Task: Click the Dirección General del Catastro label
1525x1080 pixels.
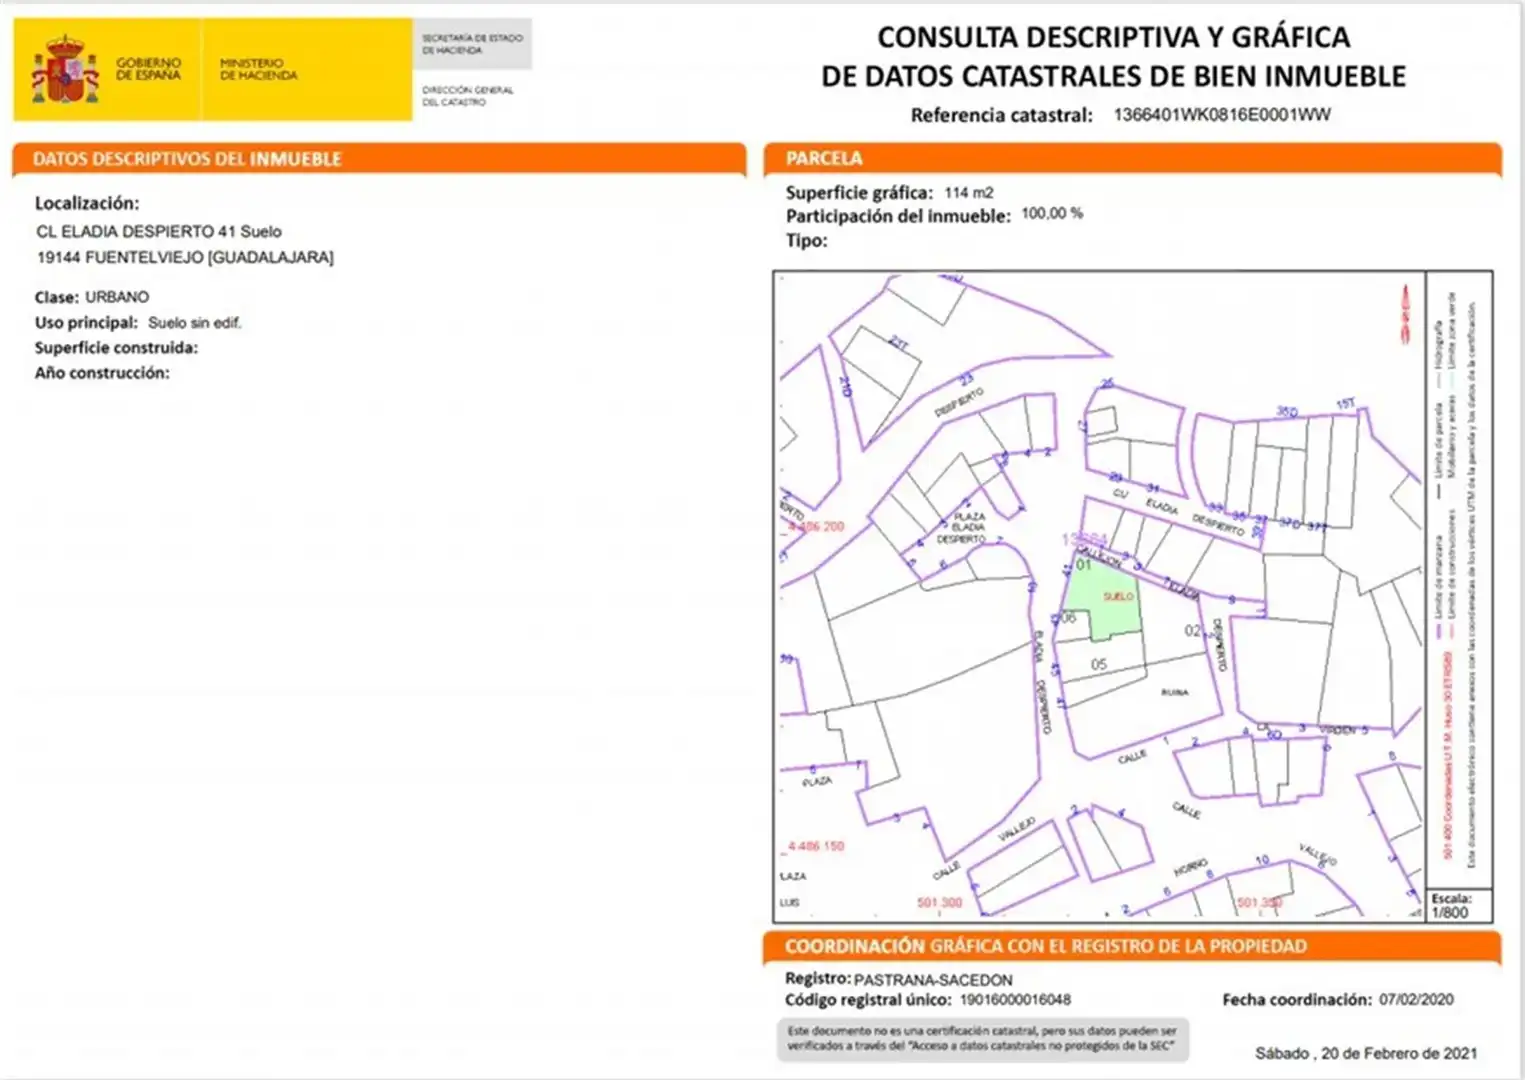Action: [467, 96]
